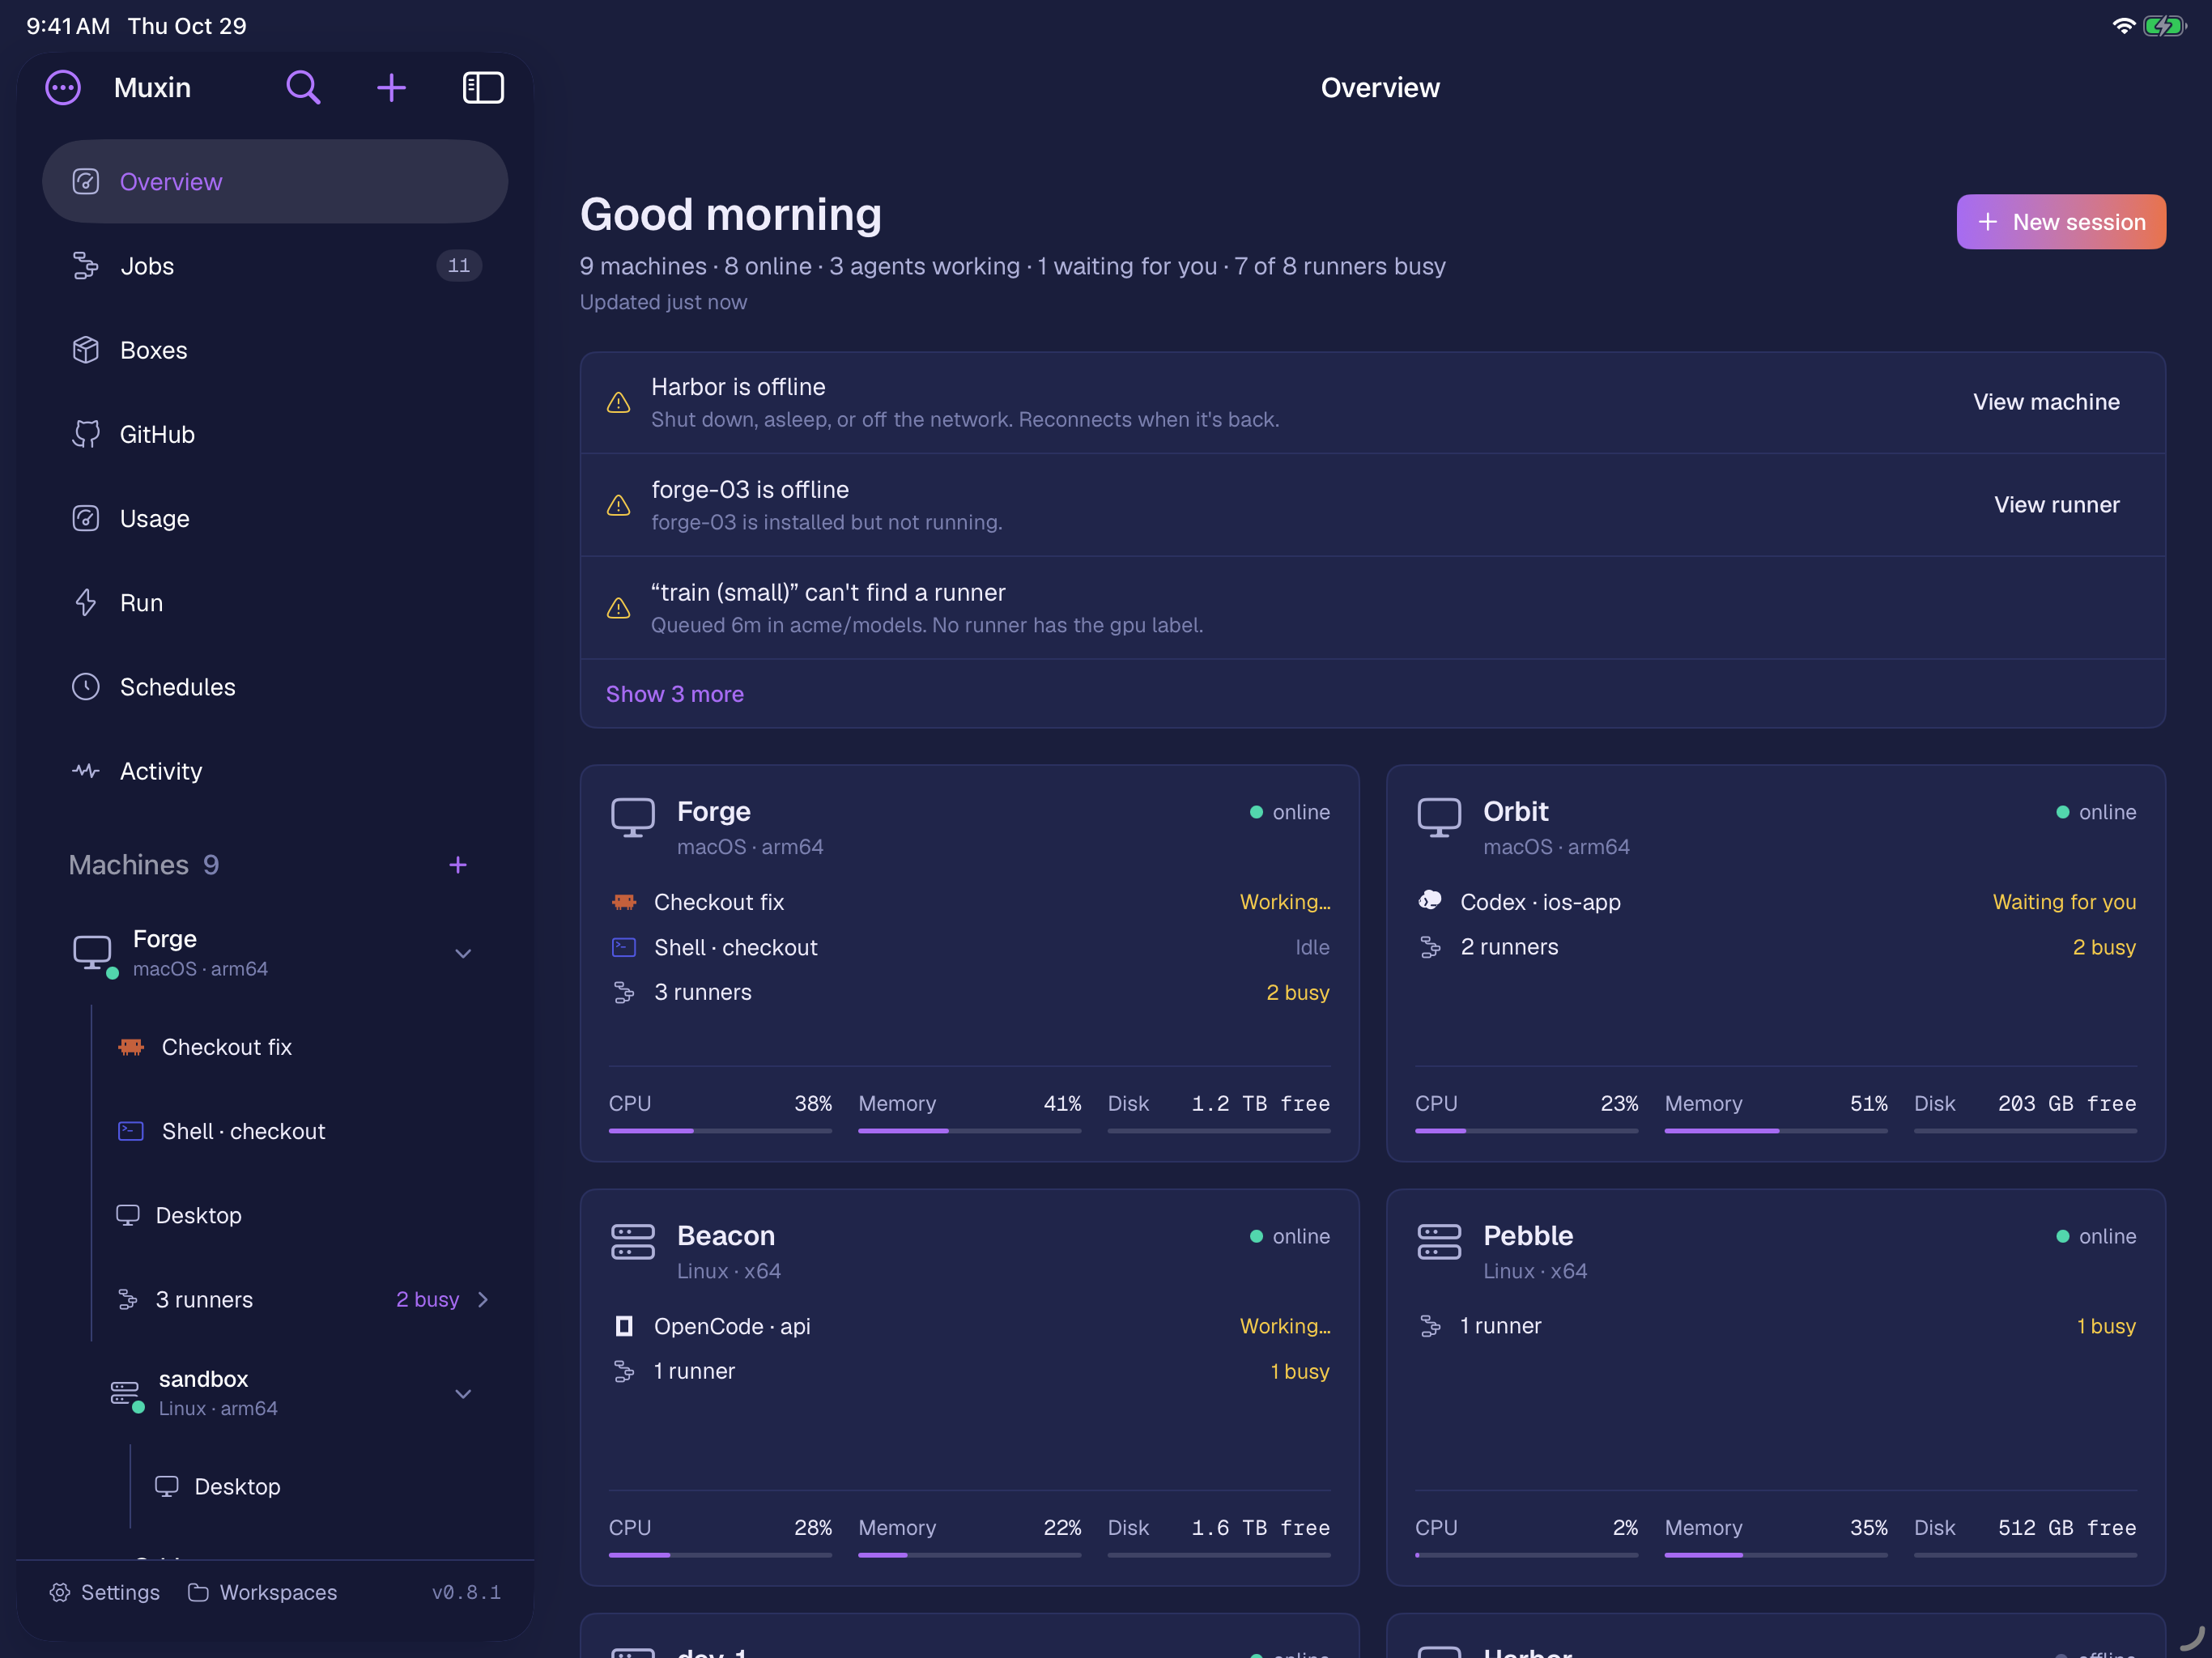Open the Muxin ellipsis menu icon
This screenshot has width=2212, height=1658.
tap(63, 88)
